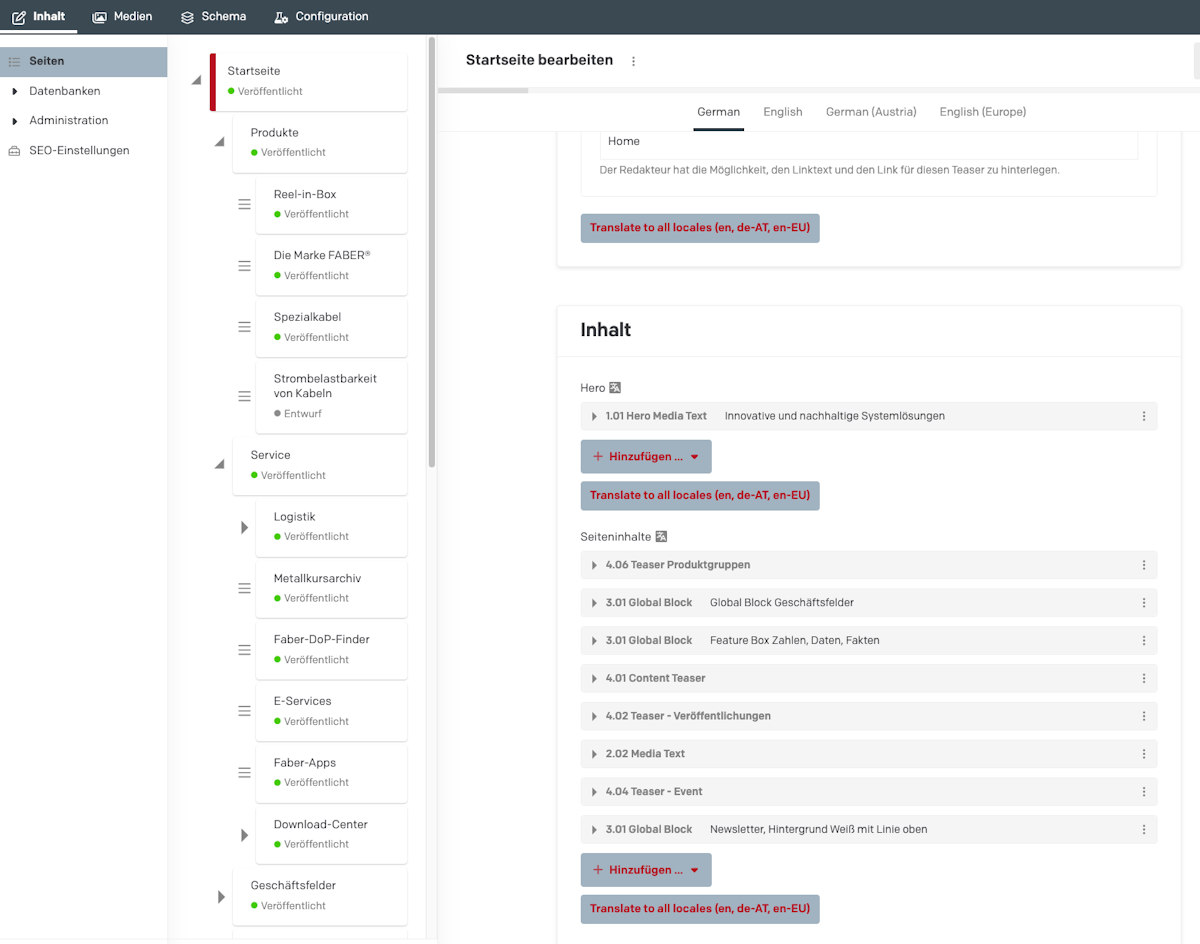This screenshot has height=944, width=1200.
Task: Open options menu for 1.01 Hero Media Text
Action: pos(1144,416)
